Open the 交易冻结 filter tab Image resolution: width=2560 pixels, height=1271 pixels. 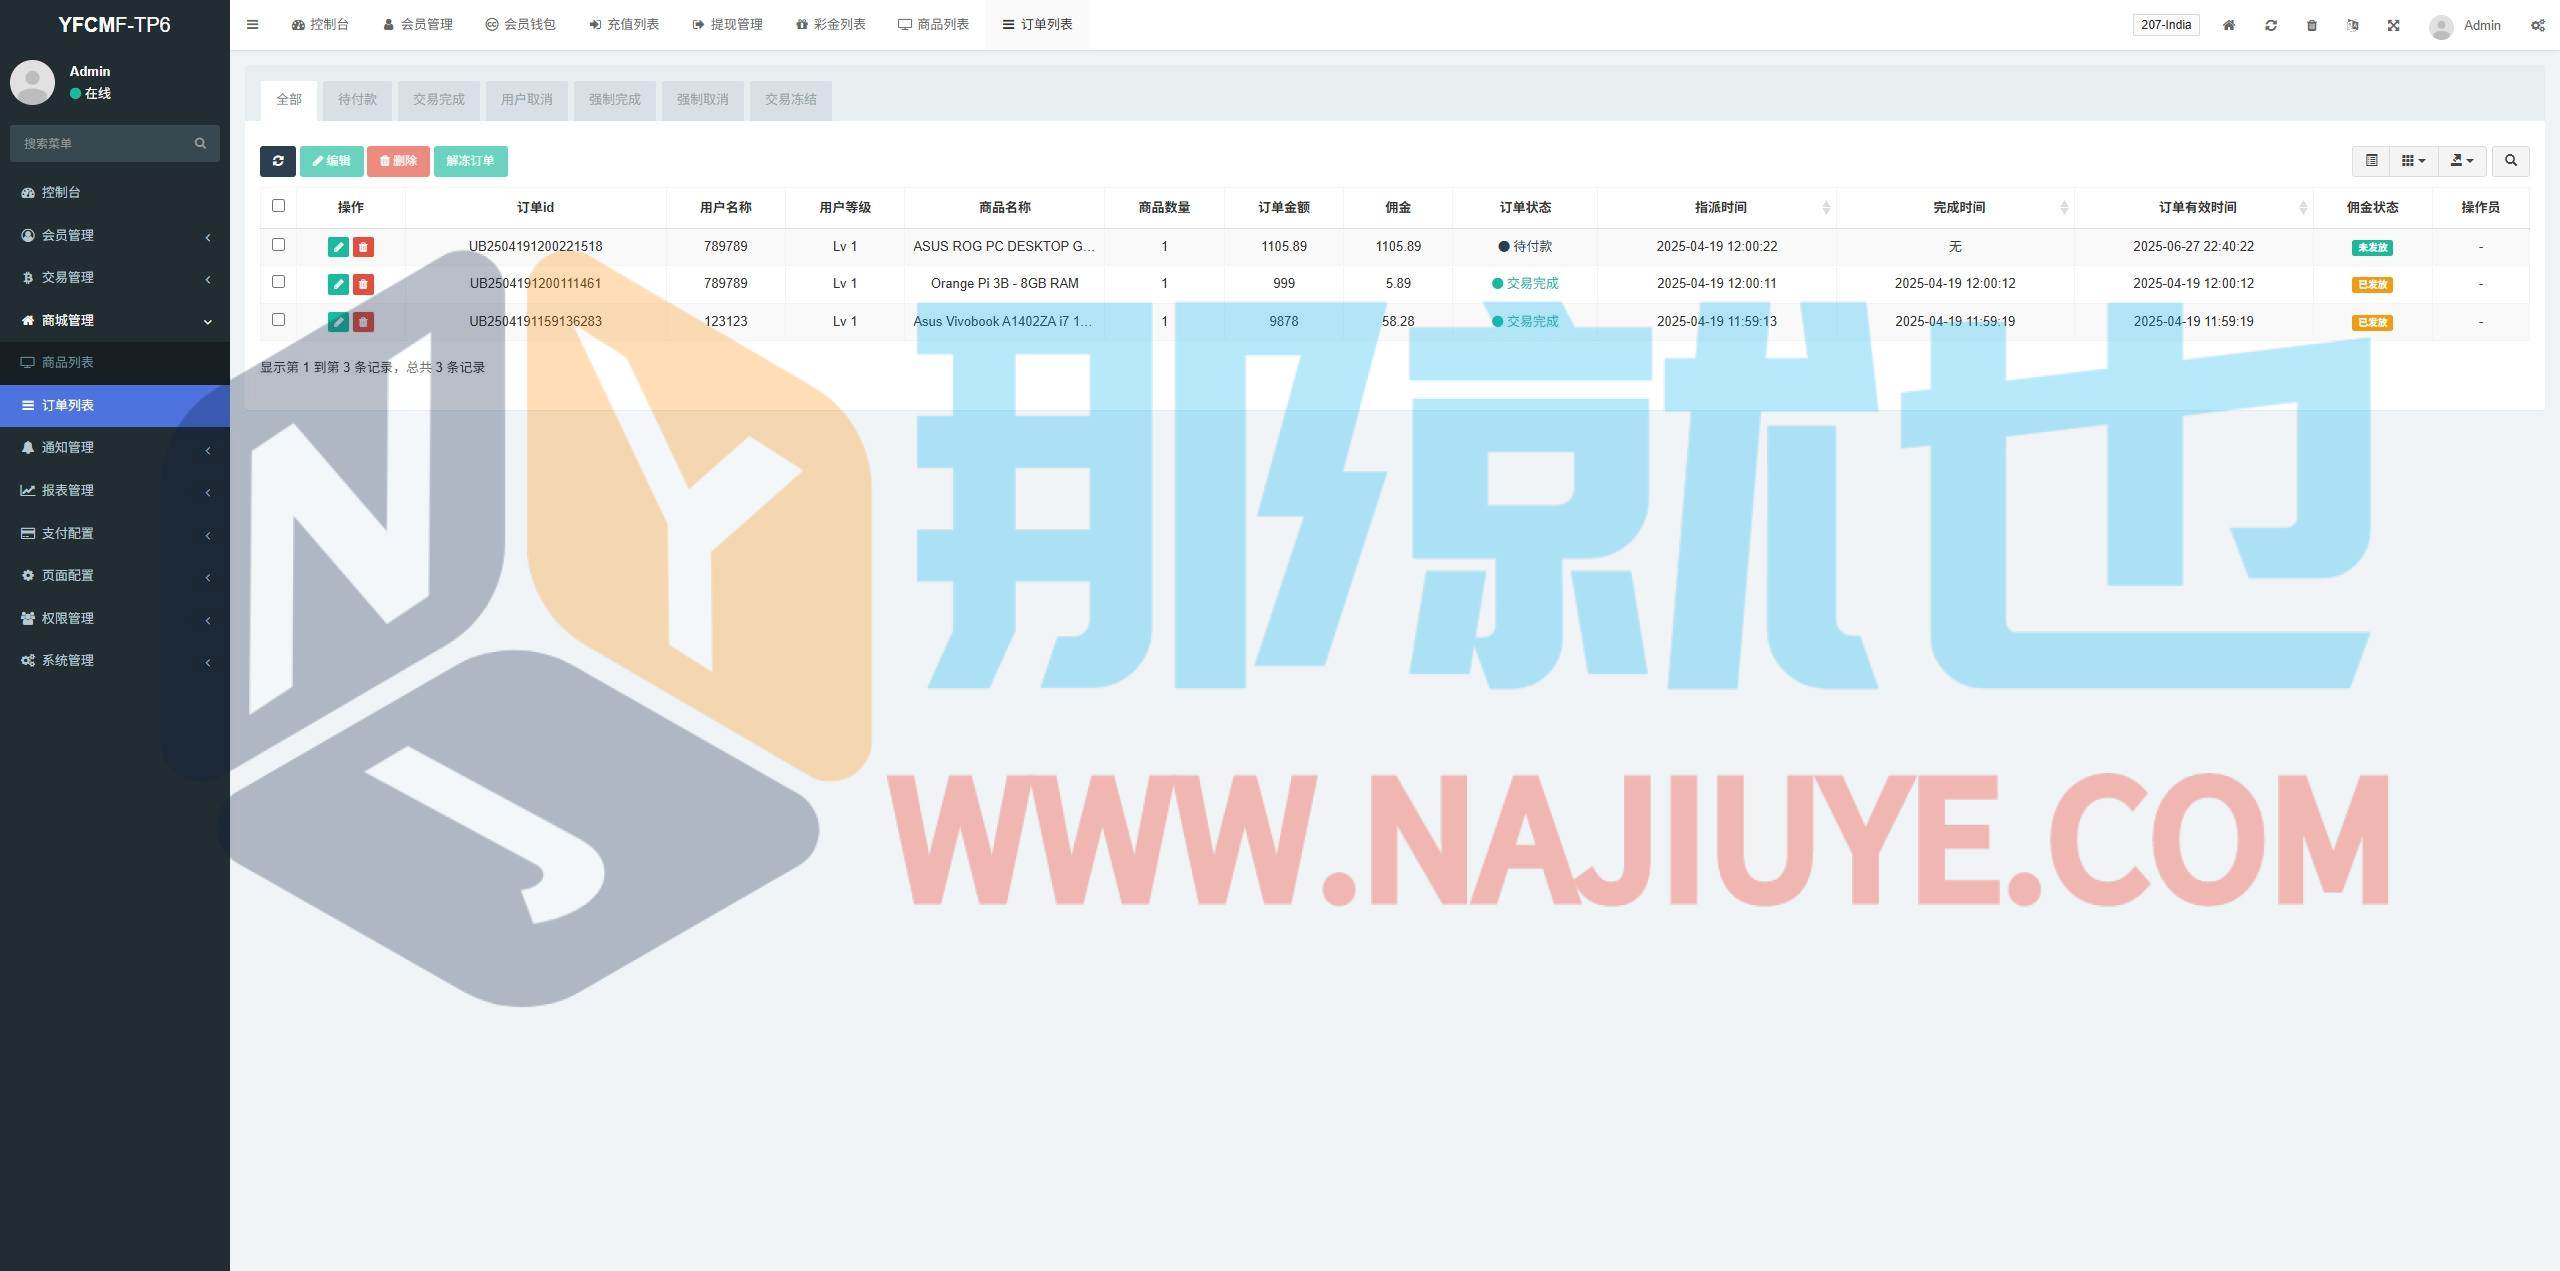point(790,100)
